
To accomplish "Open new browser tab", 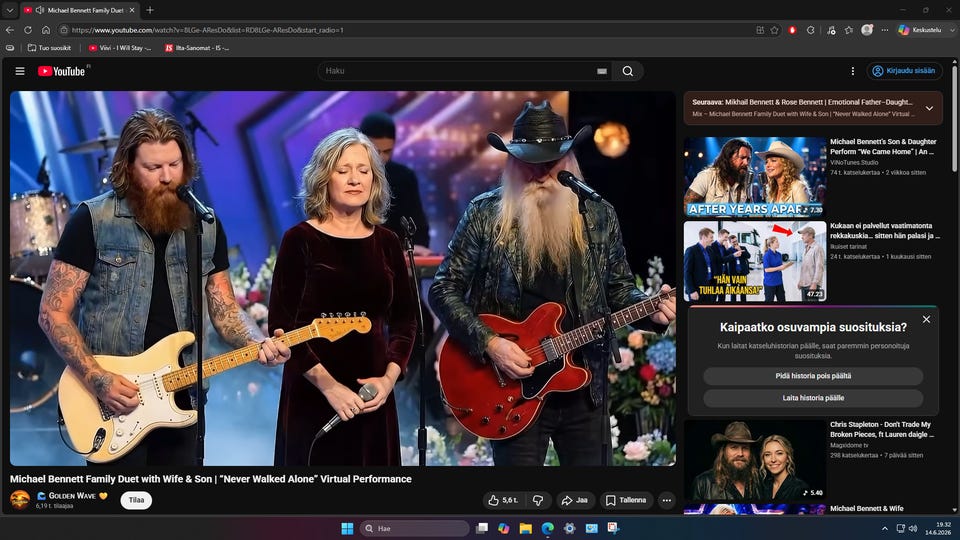I will click(150, 10).
